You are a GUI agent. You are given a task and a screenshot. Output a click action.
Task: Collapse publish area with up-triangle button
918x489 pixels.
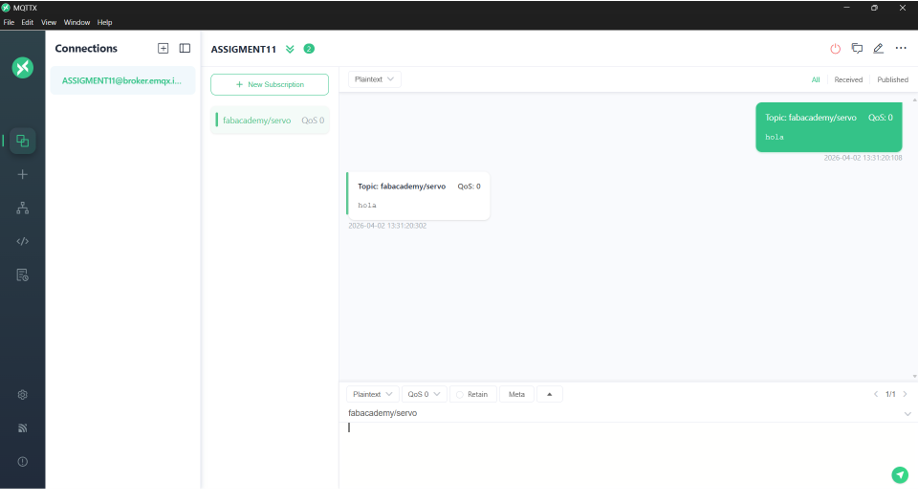click(549, 394)
